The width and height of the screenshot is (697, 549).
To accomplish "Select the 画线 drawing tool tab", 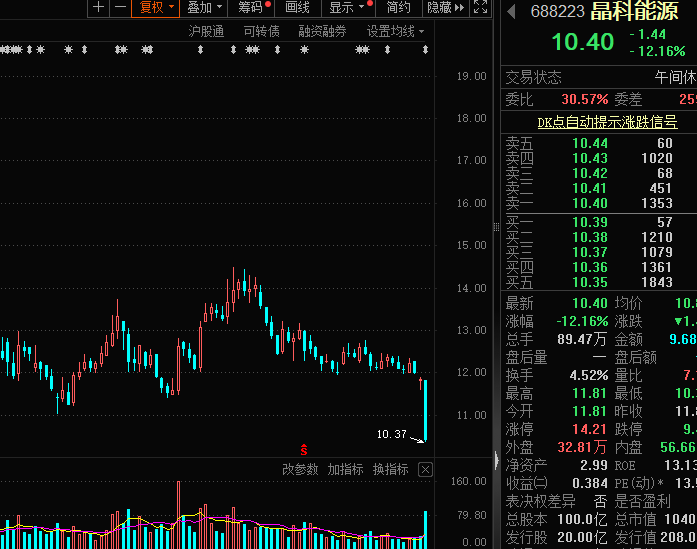I will tap(297, 8).
